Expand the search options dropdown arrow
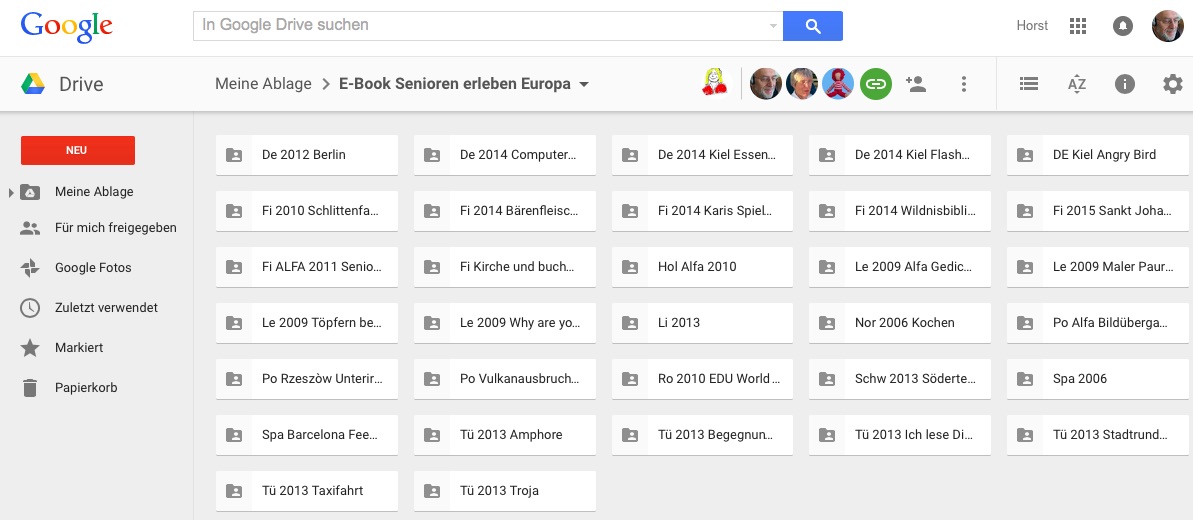Screen dimensions: 1193x520 point(773,26)
